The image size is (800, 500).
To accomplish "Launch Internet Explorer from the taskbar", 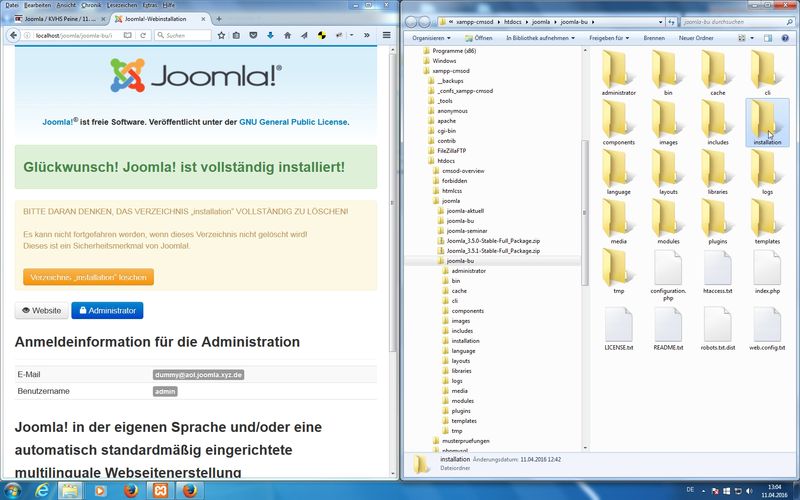I will point(43,491).
